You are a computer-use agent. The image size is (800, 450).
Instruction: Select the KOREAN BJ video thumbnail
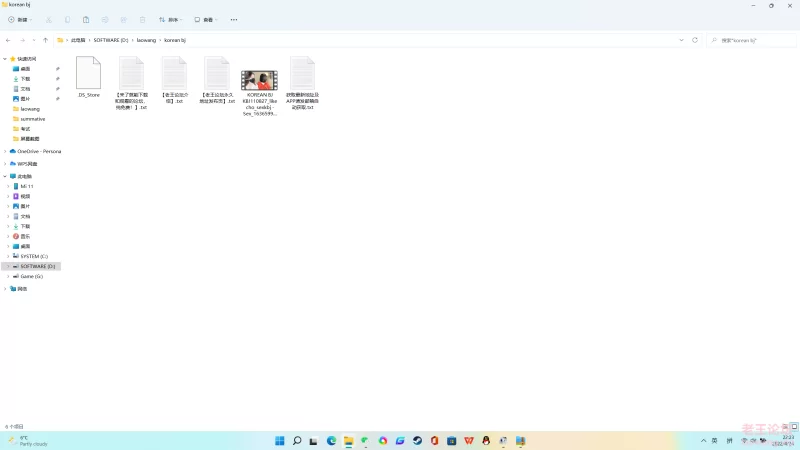259,81
